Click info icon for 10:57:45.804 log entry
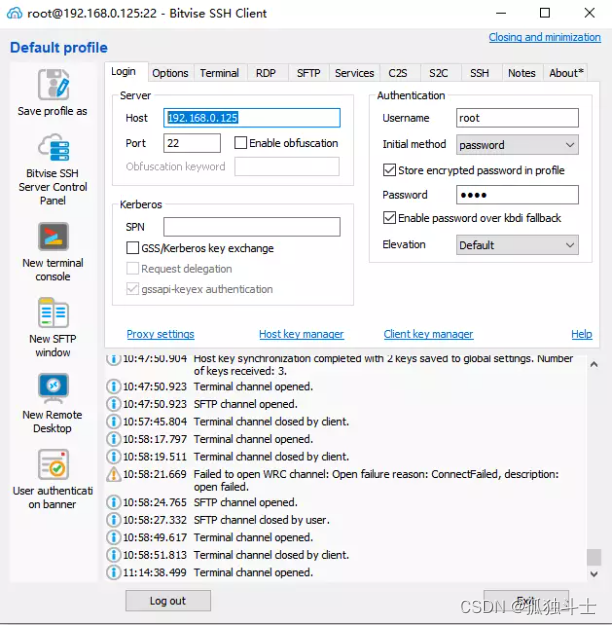The width and height of the screenshot is (612, 625). tap(114, 421)
